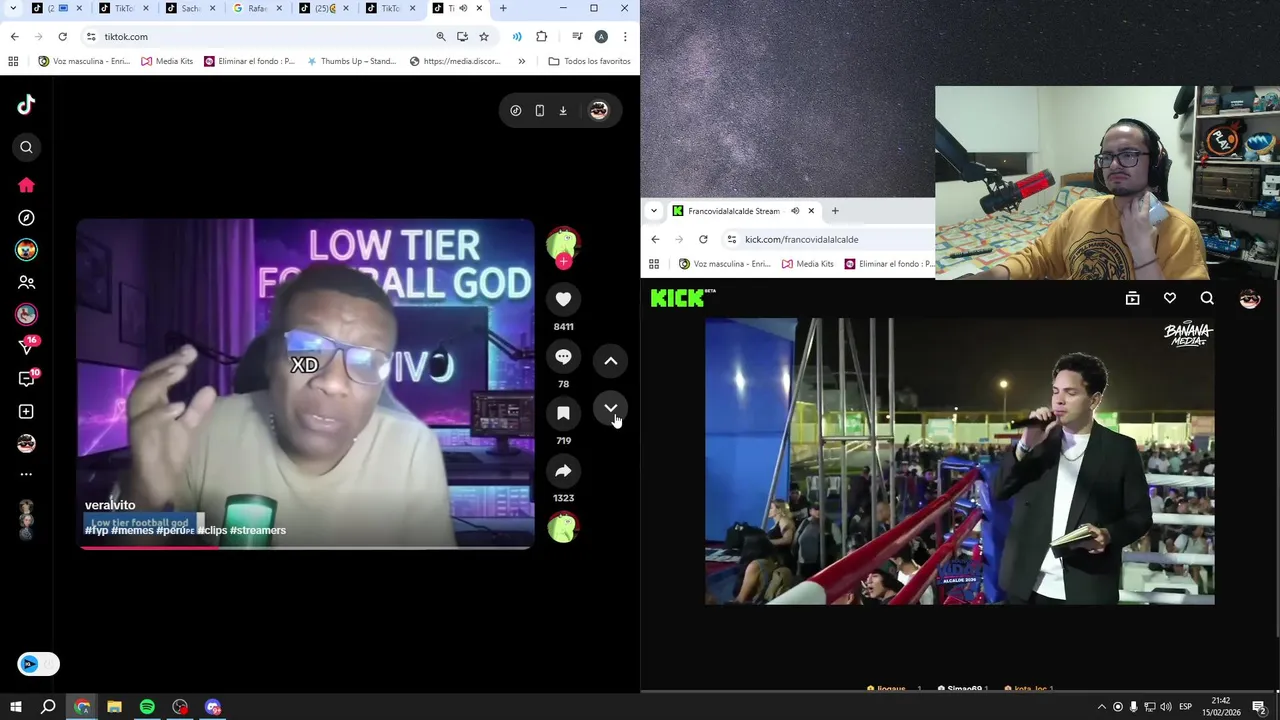1280x720 pixels.
Task: Open the TikTok Friends icon
Action: 26,282
